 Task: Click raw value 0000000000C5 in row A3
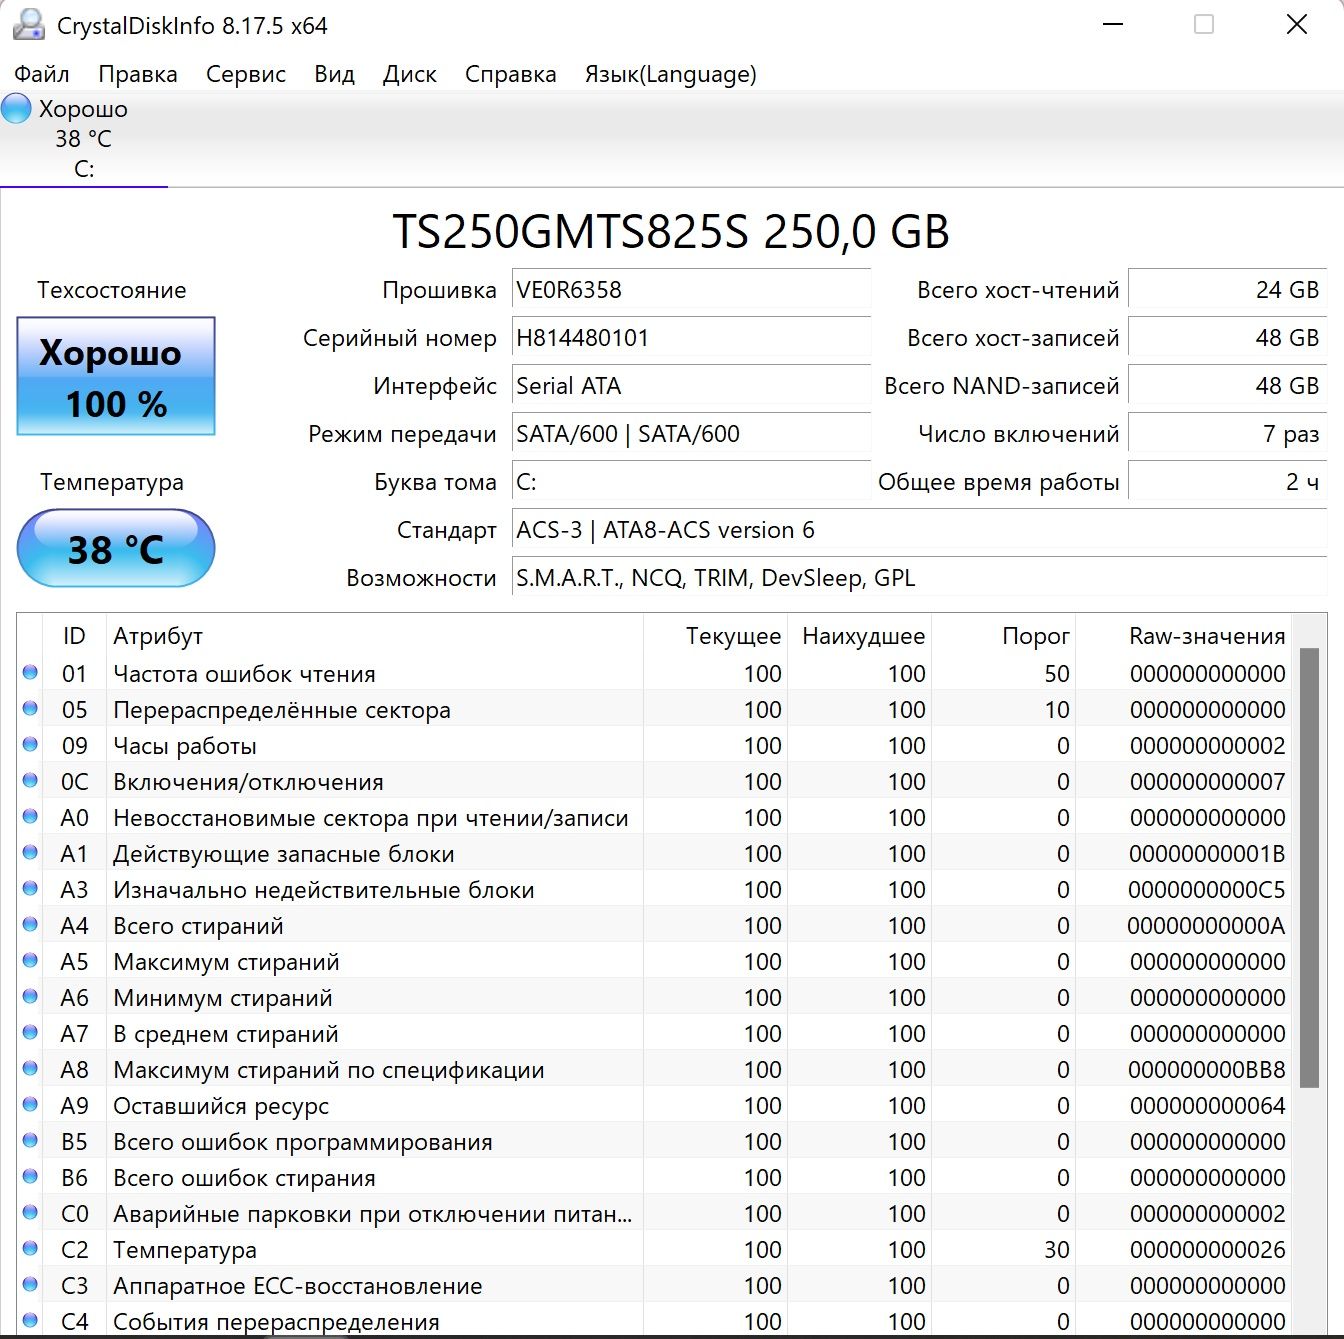point(1207,890)
